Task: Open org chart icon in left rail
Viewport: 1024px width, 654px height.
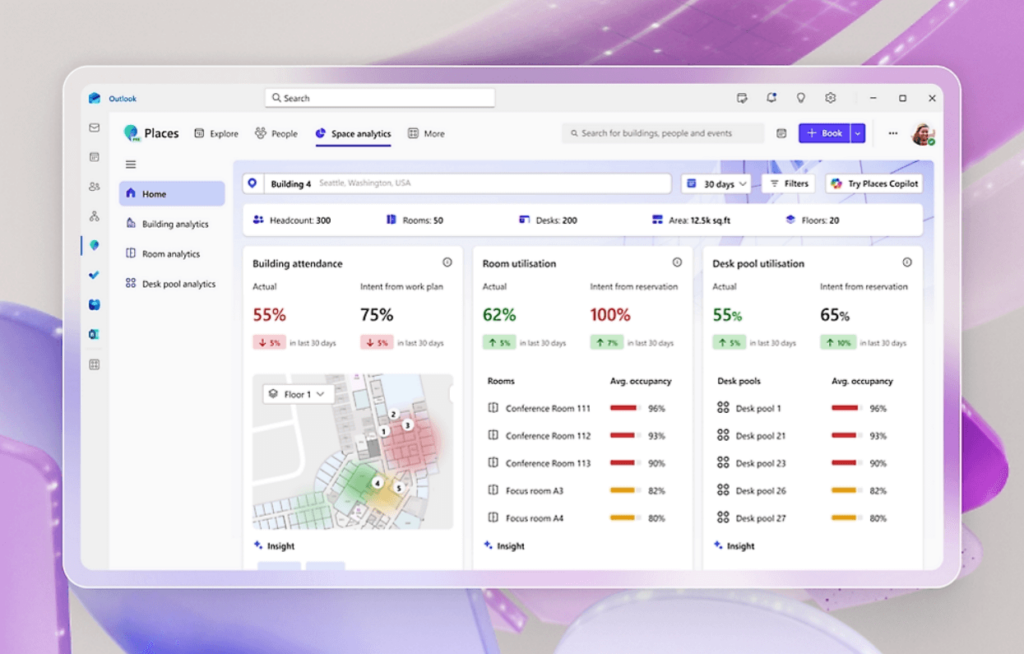Action: pyautogui.click(x=95, y=216)
